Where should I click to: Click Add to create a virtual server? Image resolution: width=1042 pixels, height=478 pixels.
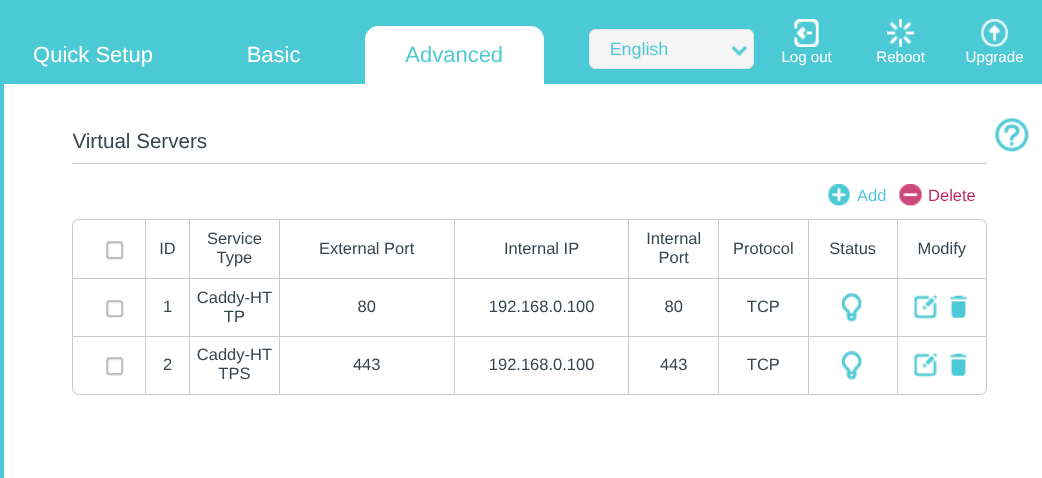[x=857, y=195]
